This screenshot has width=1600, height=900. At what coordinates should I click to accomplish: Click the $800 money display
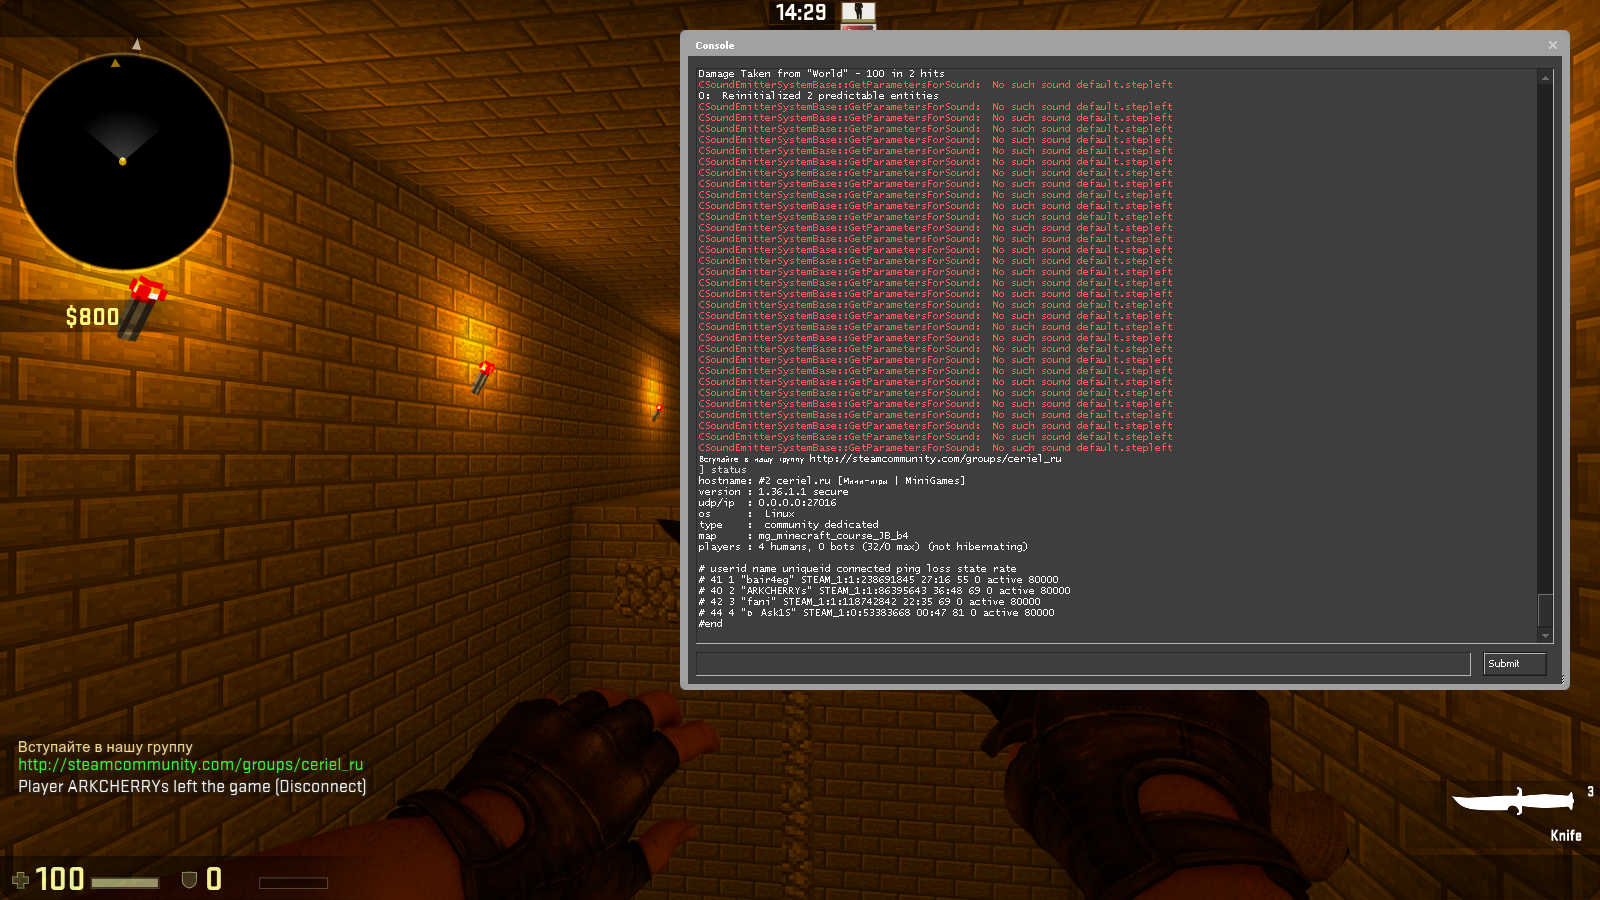tap(92, 317)
